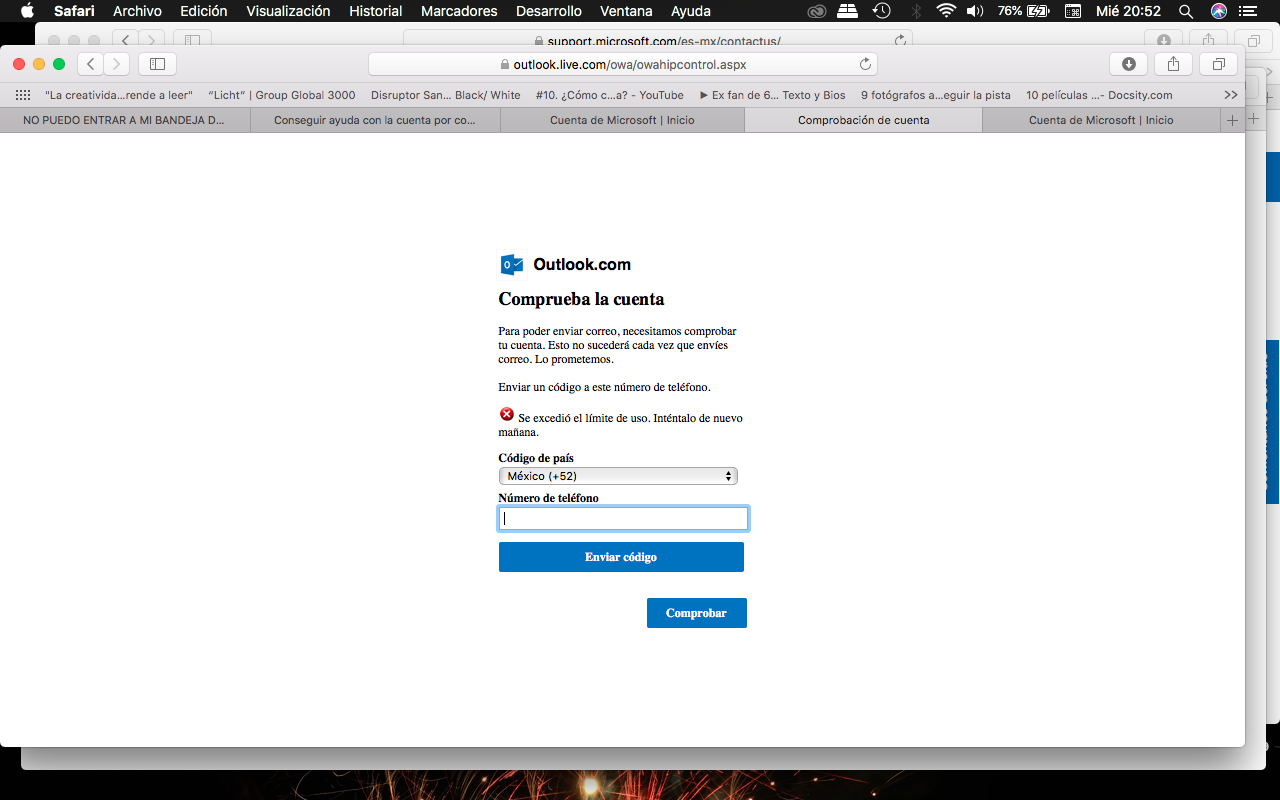Open the Visualización menu
This screenshot has width=1280, height=800.
(x=289, y=11)
